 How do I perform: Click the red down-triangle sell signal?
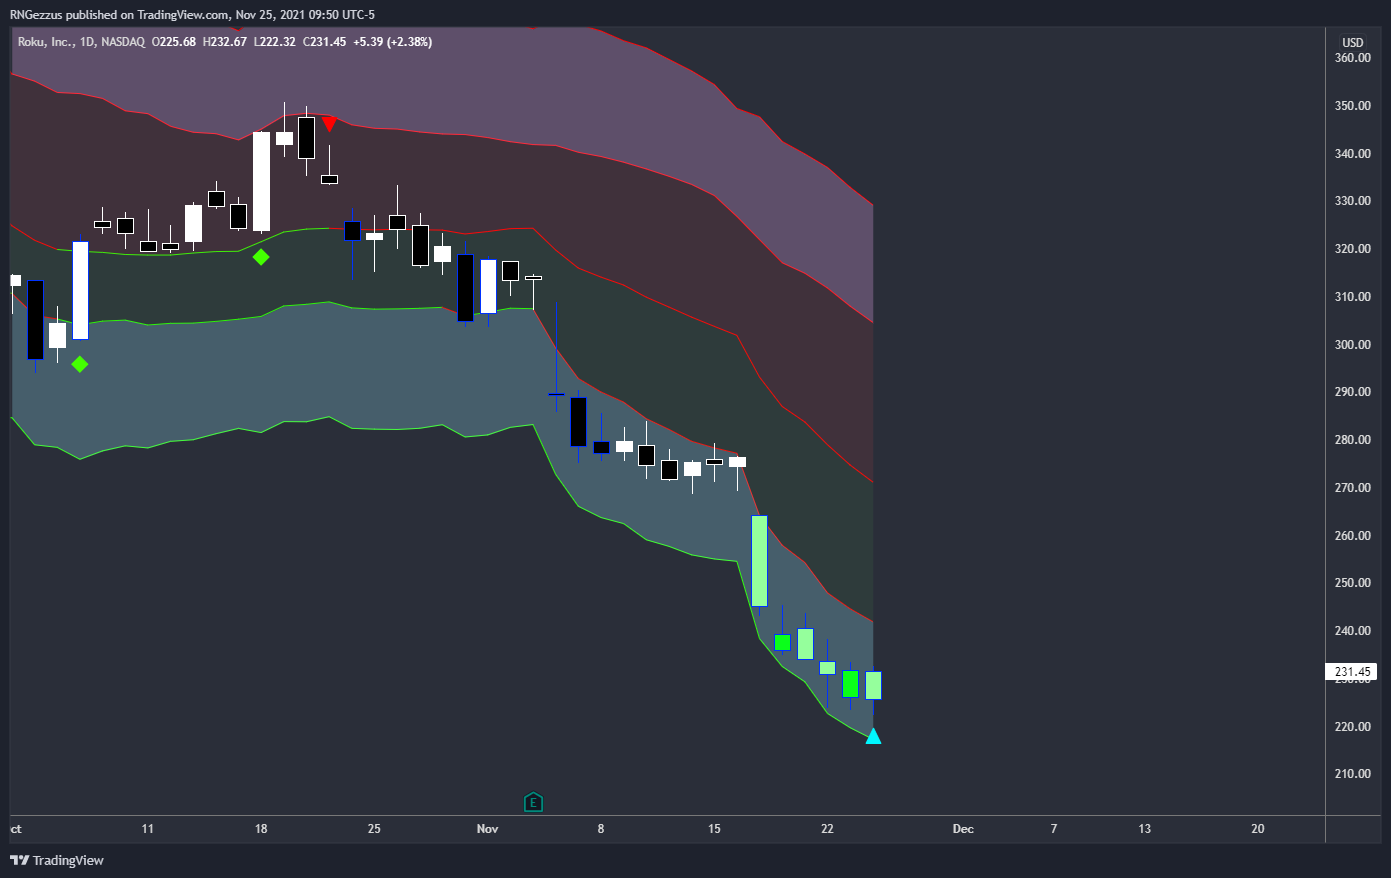[x=329, y=124]
